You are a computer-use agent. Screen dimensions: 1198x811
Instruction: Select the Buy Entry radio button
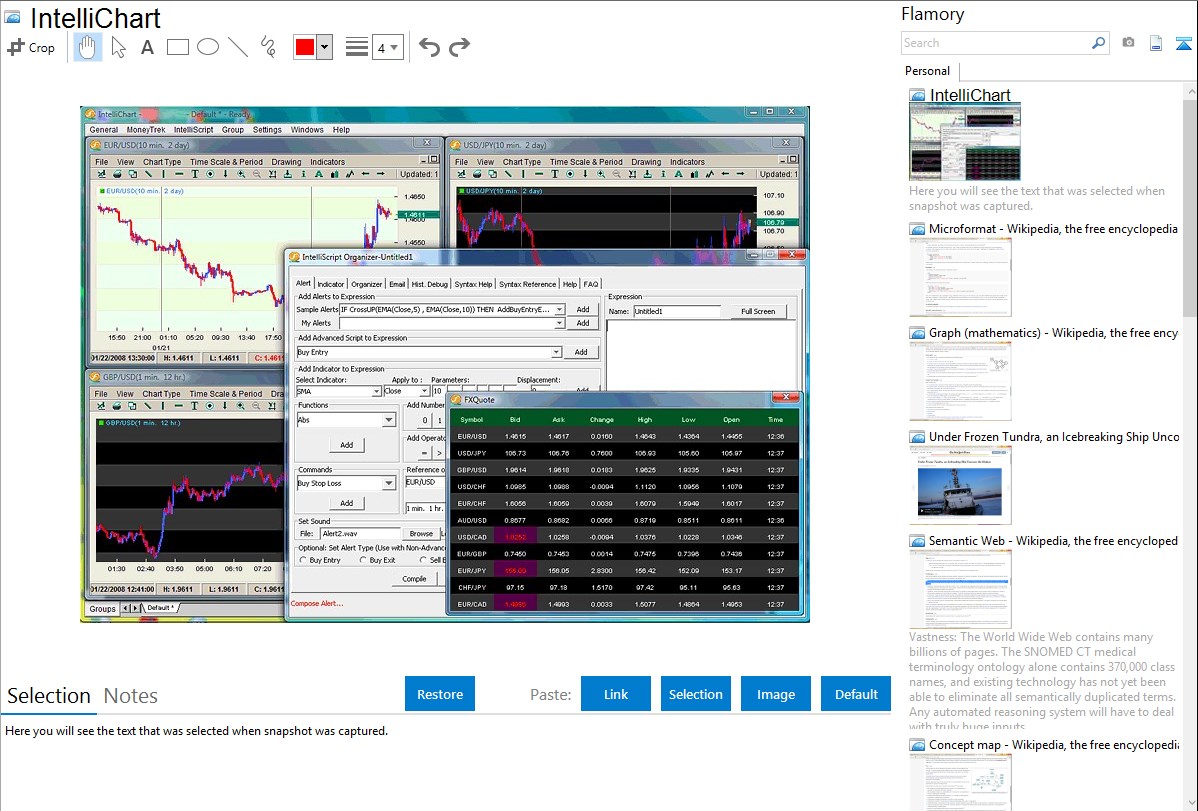303,560
